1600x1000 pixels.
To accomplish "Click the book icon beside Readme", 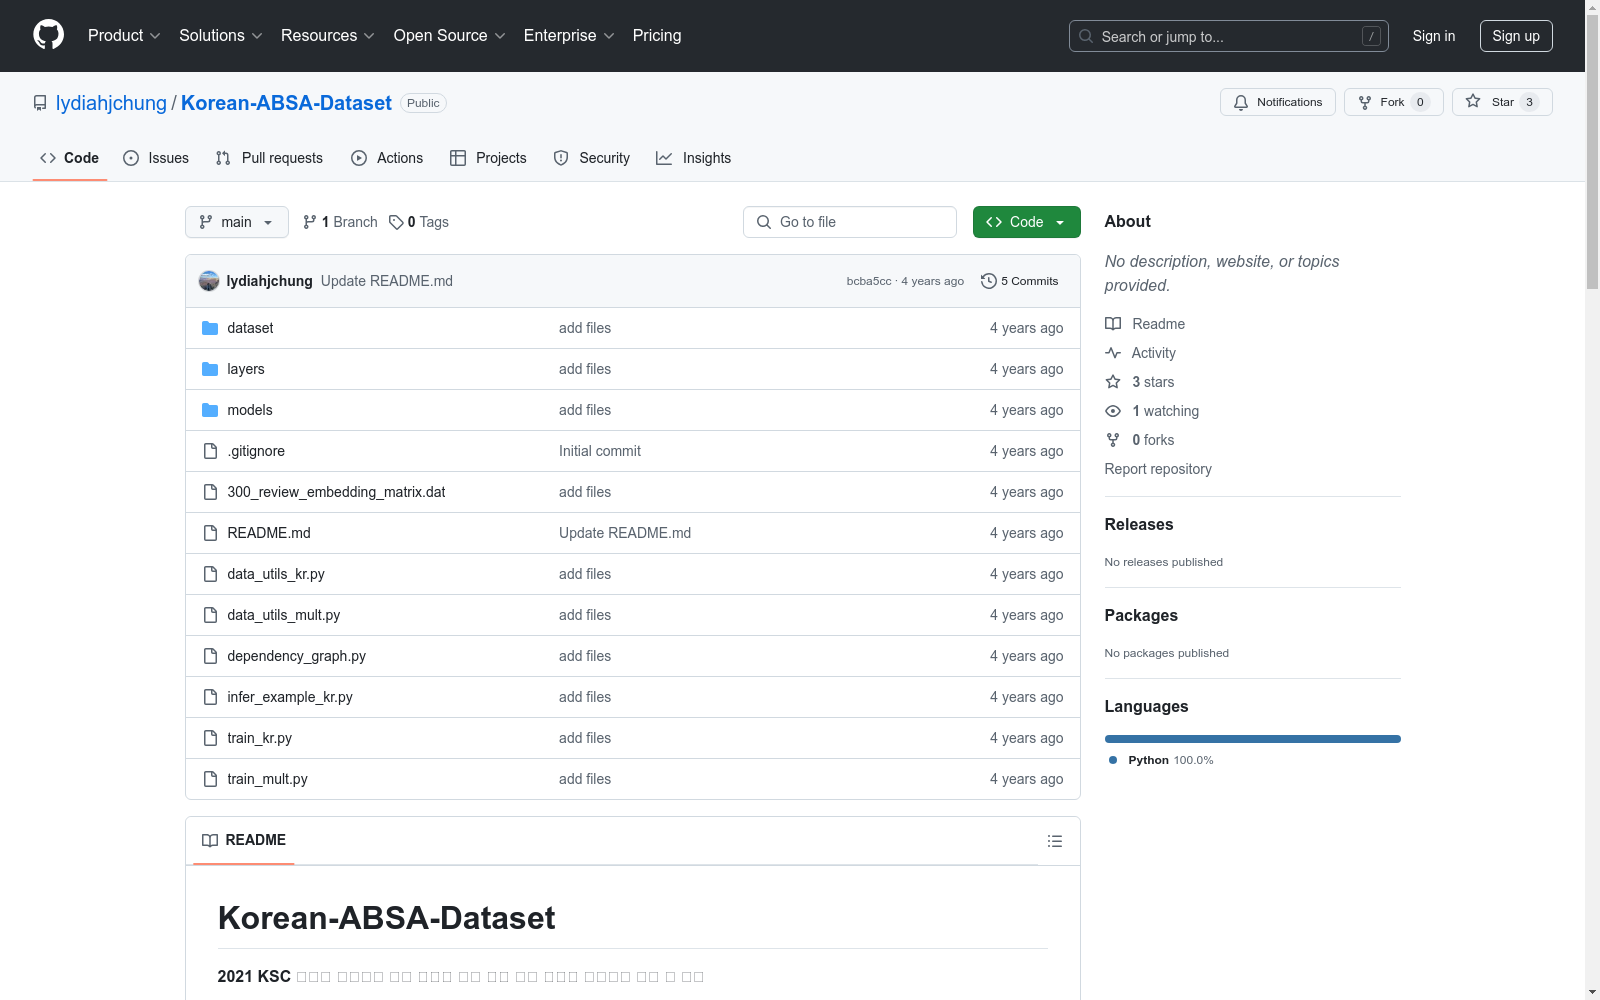I will [x=1113, y=324].
